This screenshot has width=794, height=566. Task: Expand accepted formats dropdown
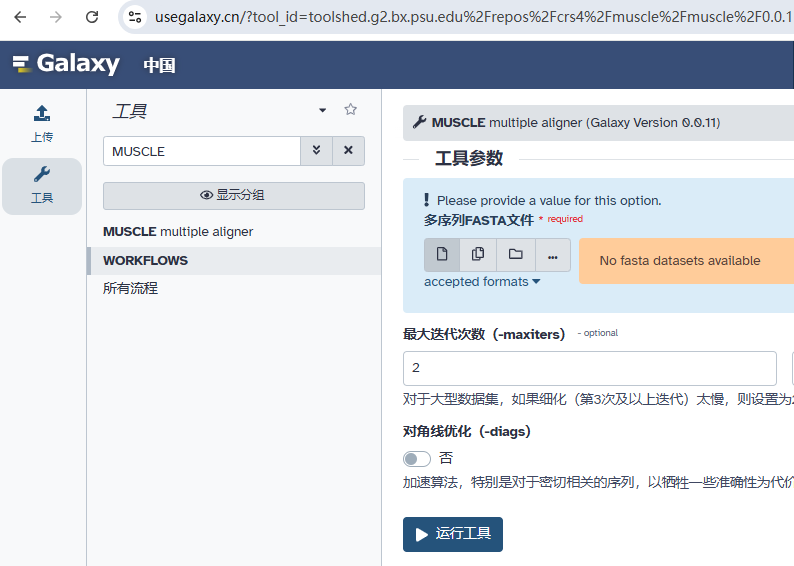click(482, 281)
